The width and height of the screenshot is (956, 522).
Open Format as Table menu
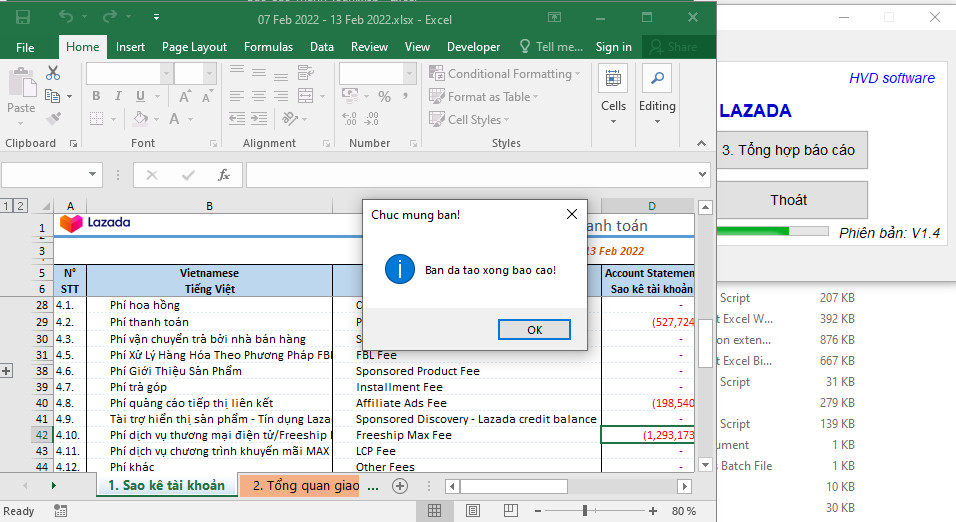pos(483,96)
